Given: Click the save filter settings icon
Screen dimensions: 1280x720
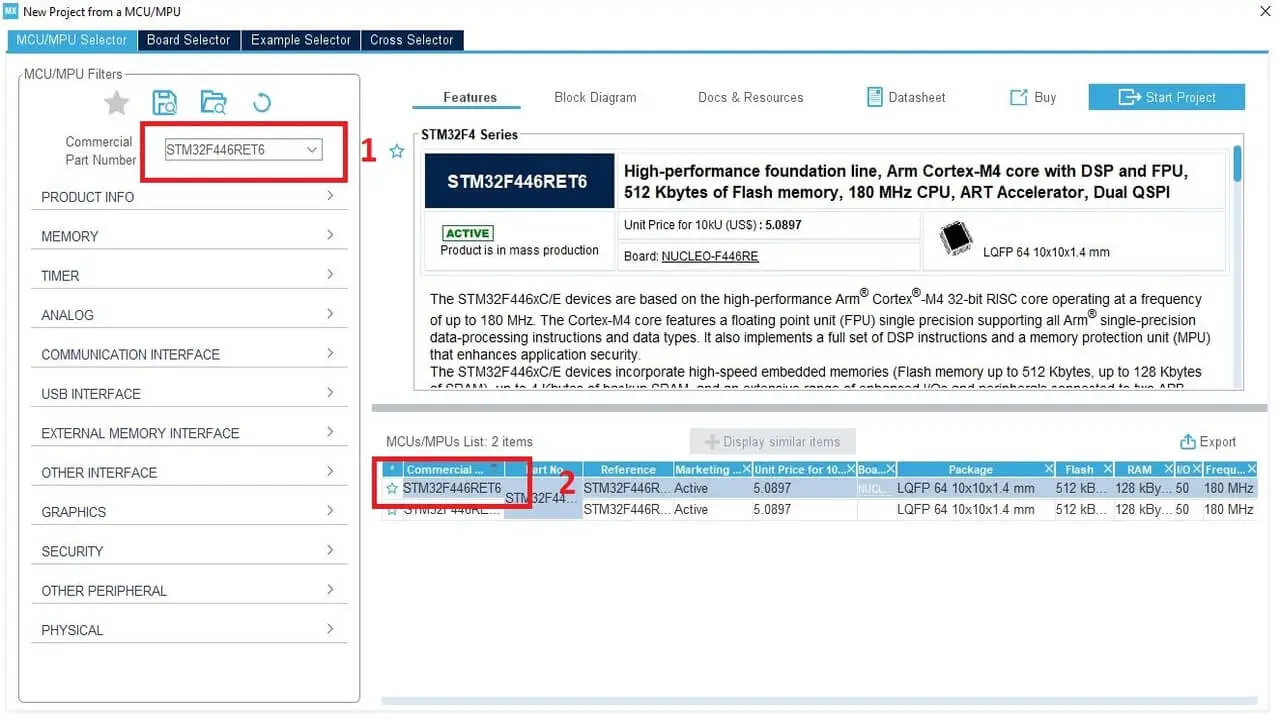Looking at the screenshot, I should [164, 101].
